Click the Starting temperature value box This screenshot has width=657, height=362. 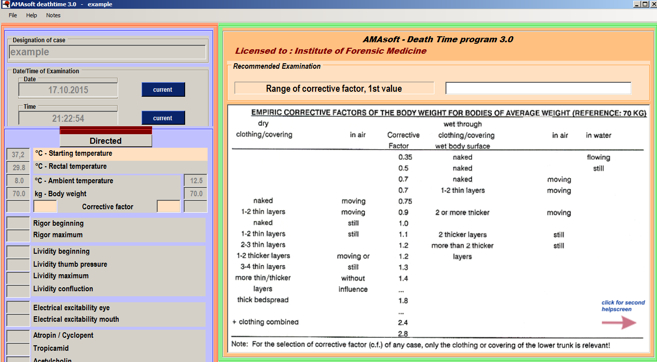pyautogui.click(x=18, y=154)
